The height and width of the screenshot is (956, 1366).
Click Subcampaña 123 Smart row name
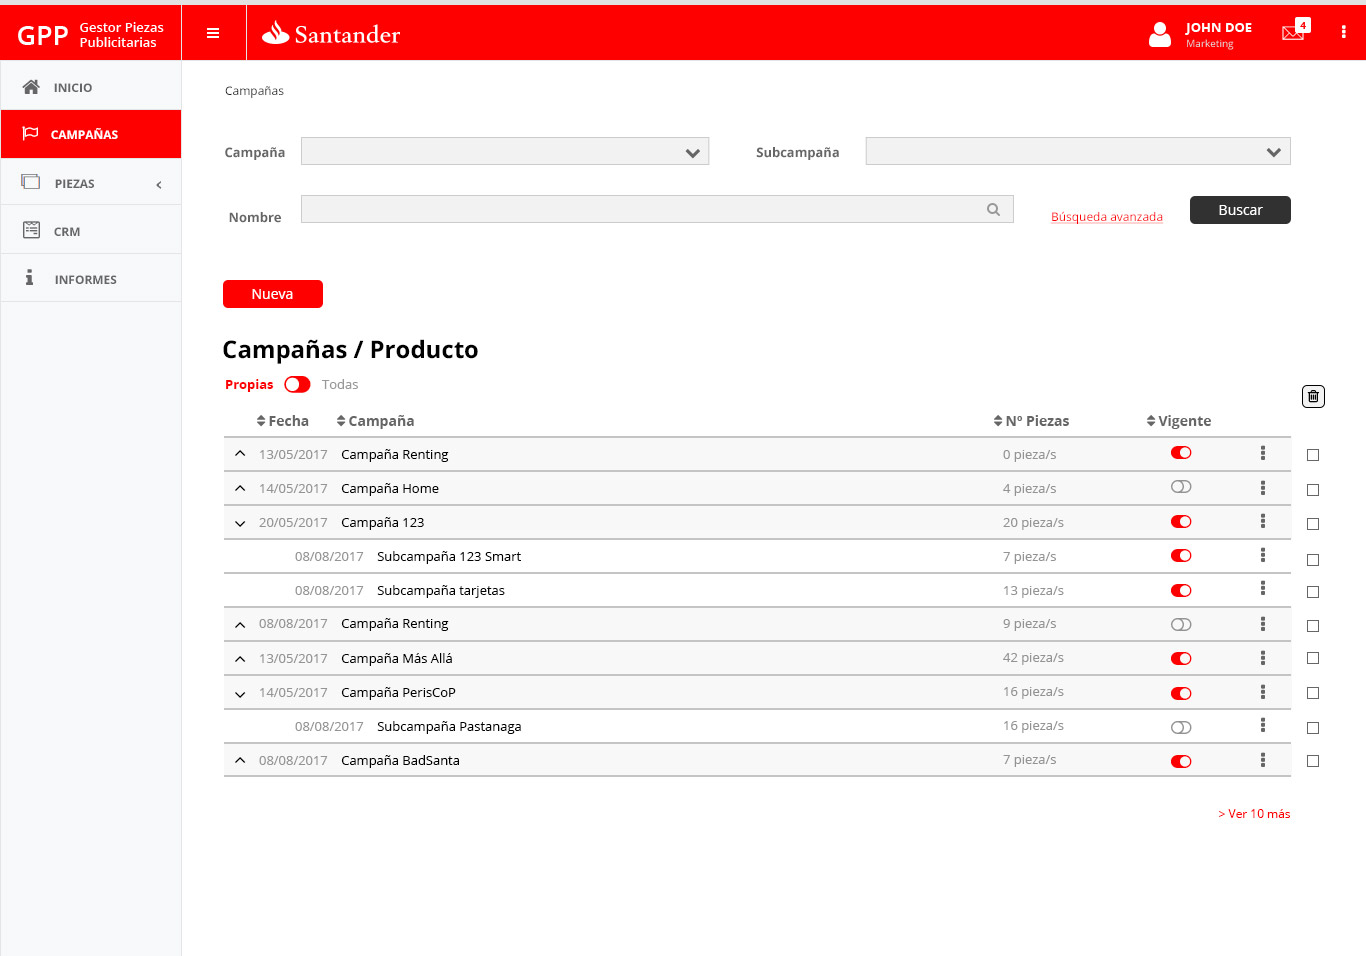click(x=449, y=556)
